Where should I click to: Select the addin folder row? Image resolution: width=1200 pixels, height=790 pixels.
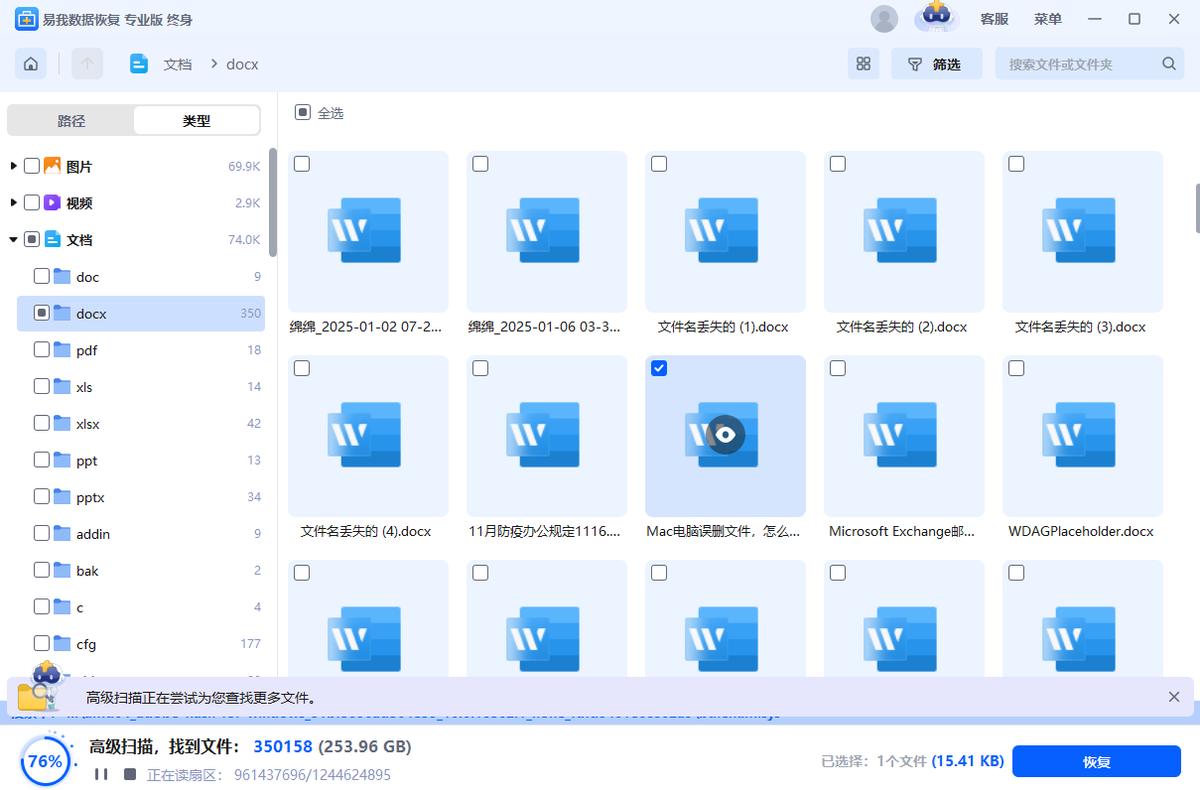click(x=141, y=534)
